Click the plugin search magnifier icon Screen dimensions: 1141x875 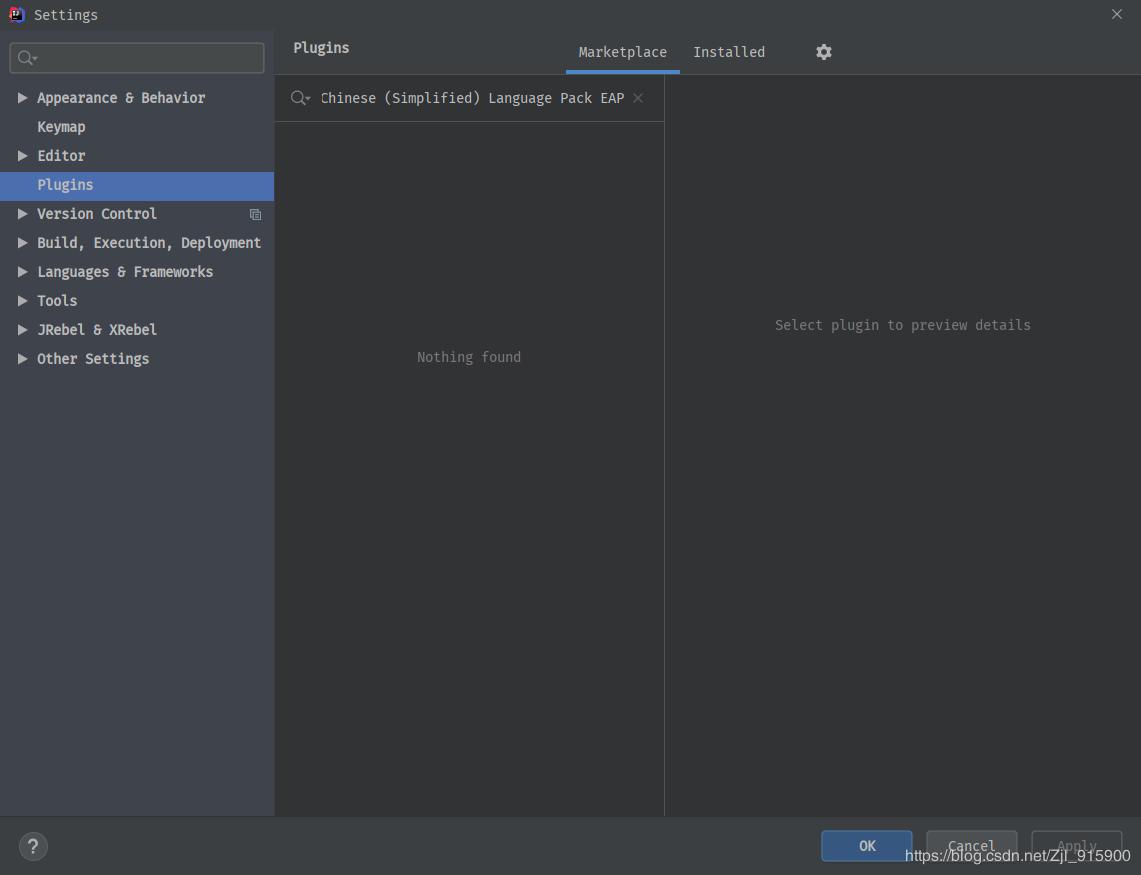[x=299, y=98]
